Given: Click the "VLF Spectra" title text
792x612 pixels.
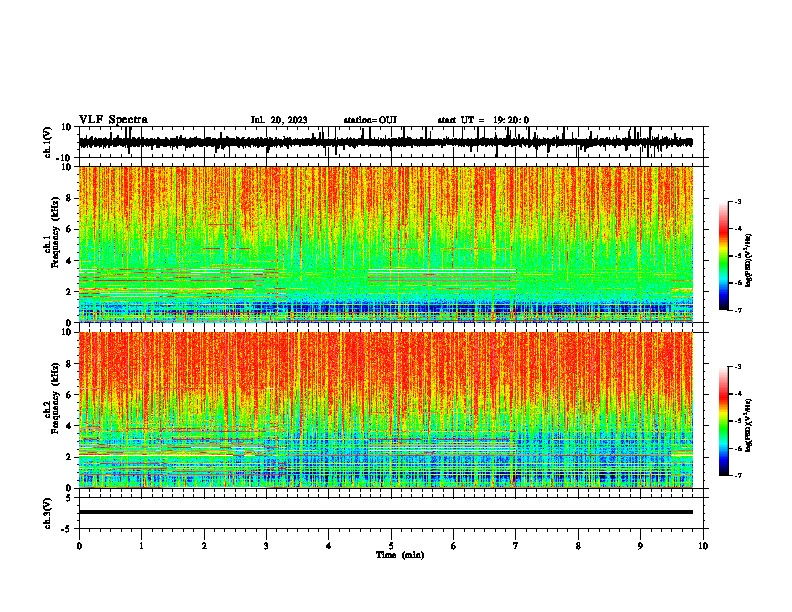Looking at the screenshot, I should pyautogui.click(x=113, y=120).
